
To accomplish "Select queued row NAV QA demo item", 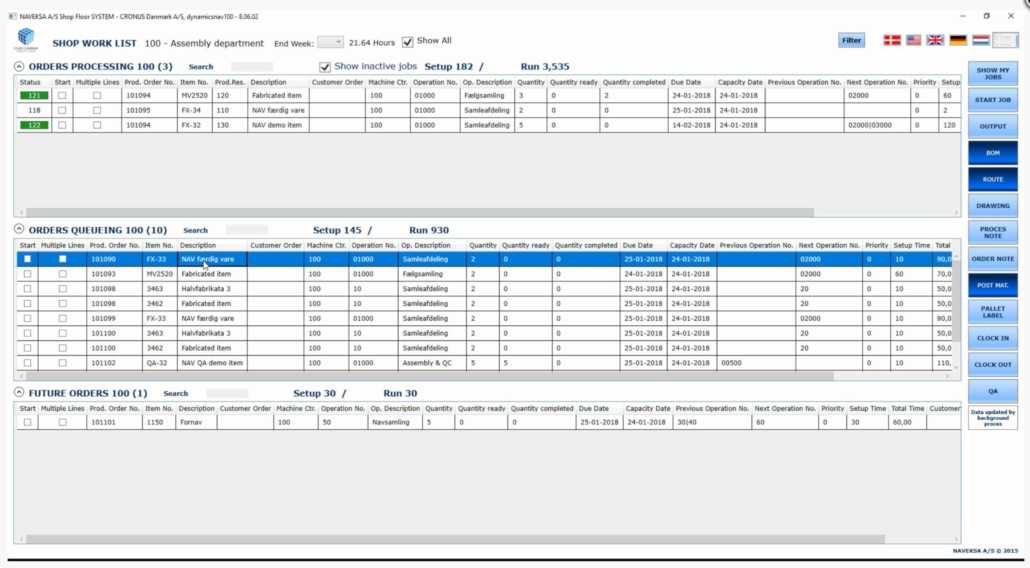I will click(x=484, y=362).
